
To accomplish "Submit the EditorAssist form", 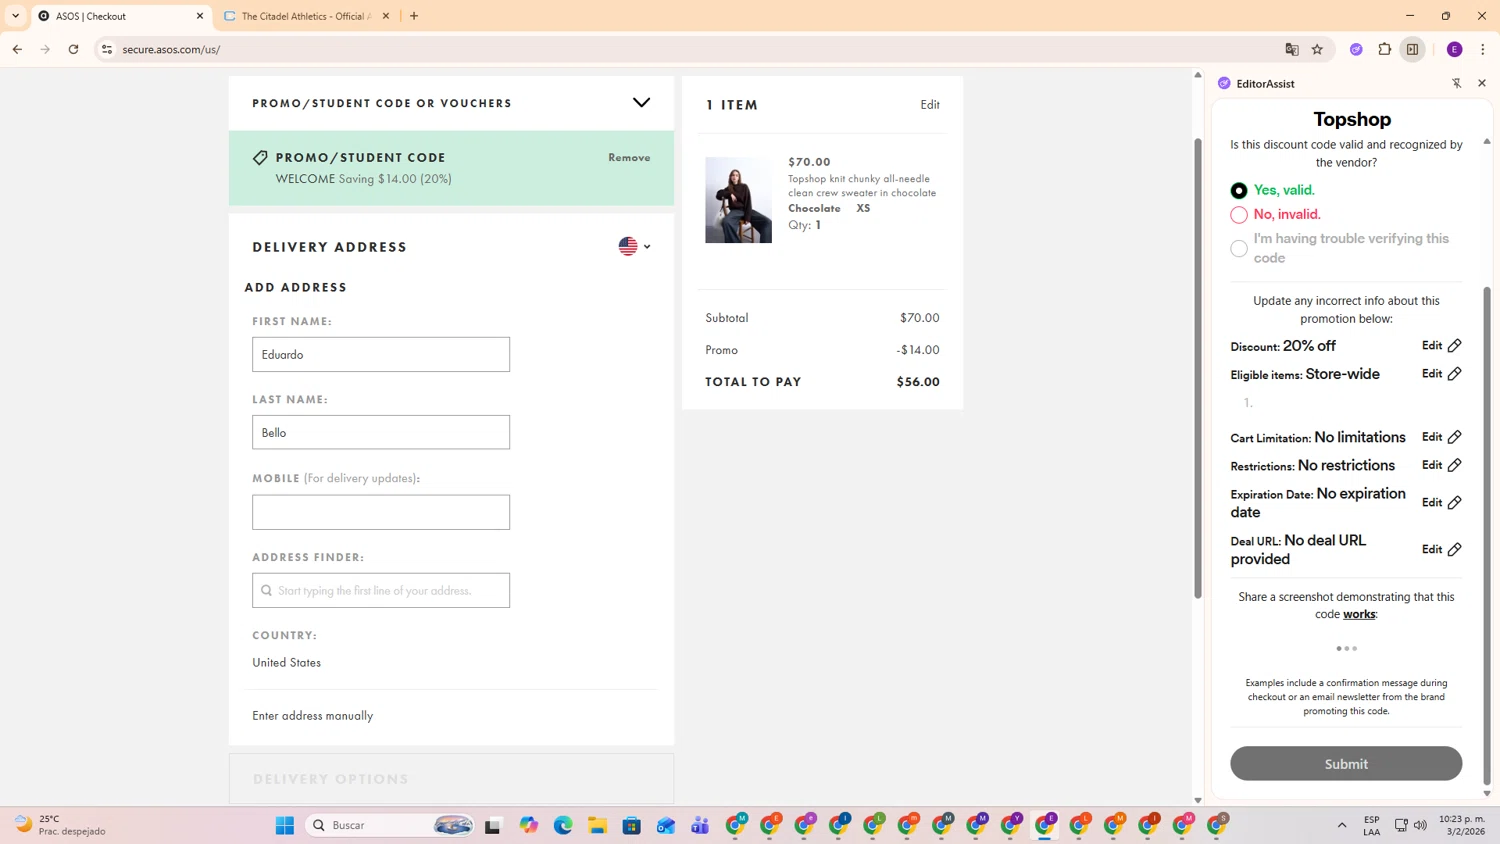I will [x=1346, y=764].
